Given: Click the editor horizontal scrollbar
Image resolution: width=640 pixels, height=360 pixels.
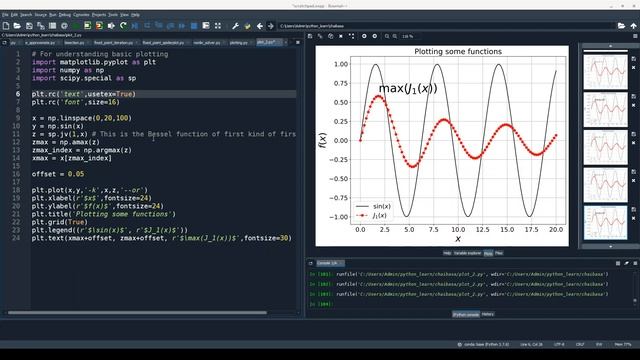Looking at the screenshot, I should [137, 313].
